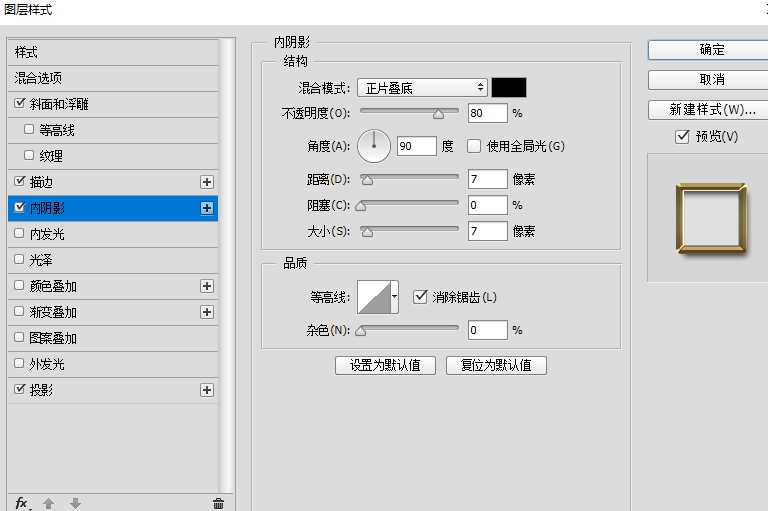Click the 阻塞 value input field
Screen dimensions: 768x511
pos(487,205)
